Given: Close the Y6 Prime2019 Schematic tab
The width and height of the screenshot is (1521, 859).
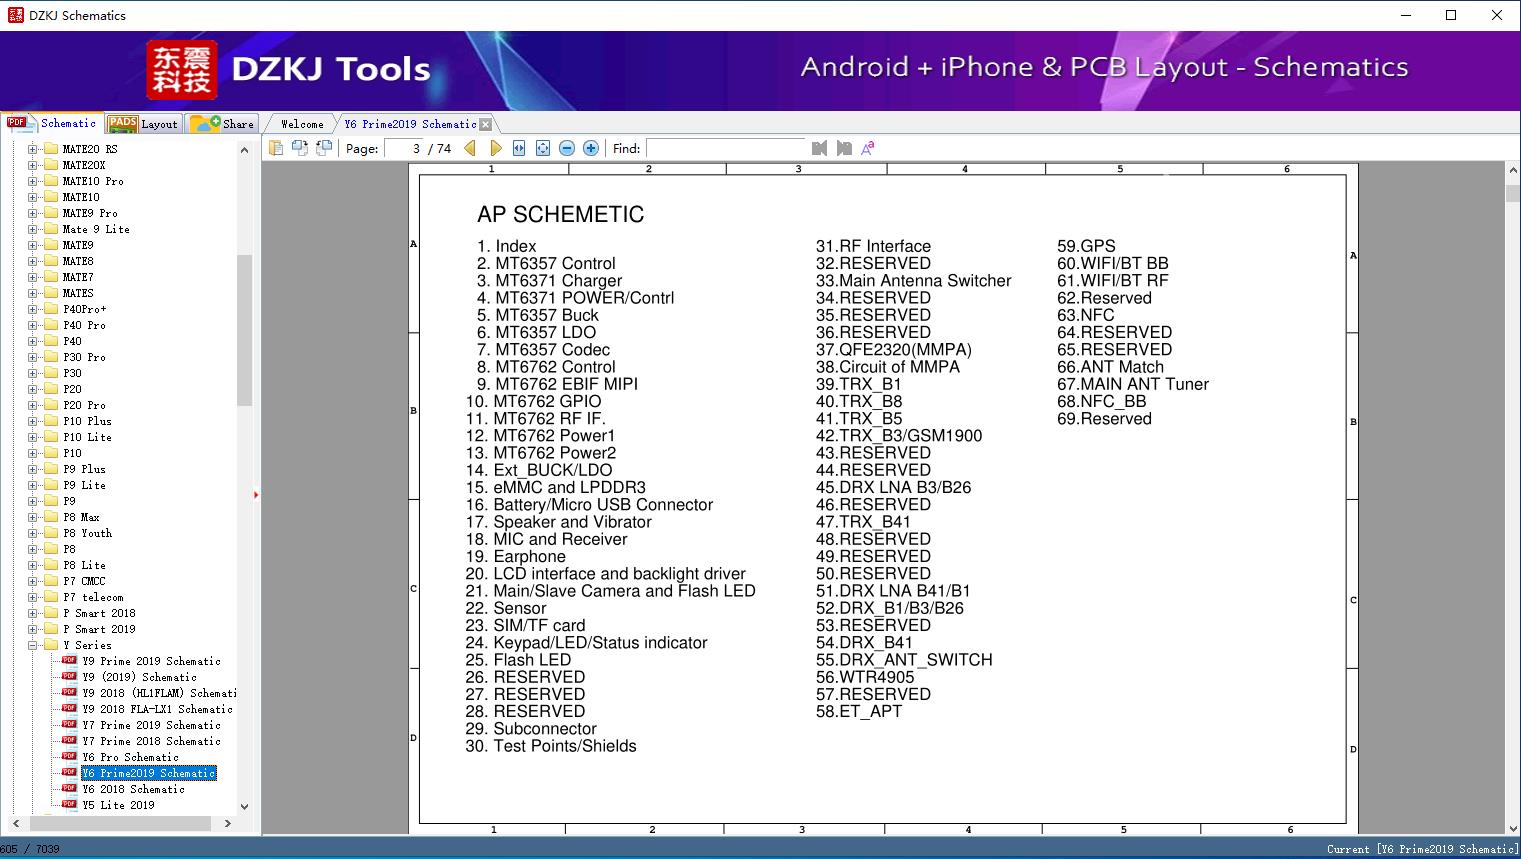Looking at the screenshot, I should pos(486,125).
